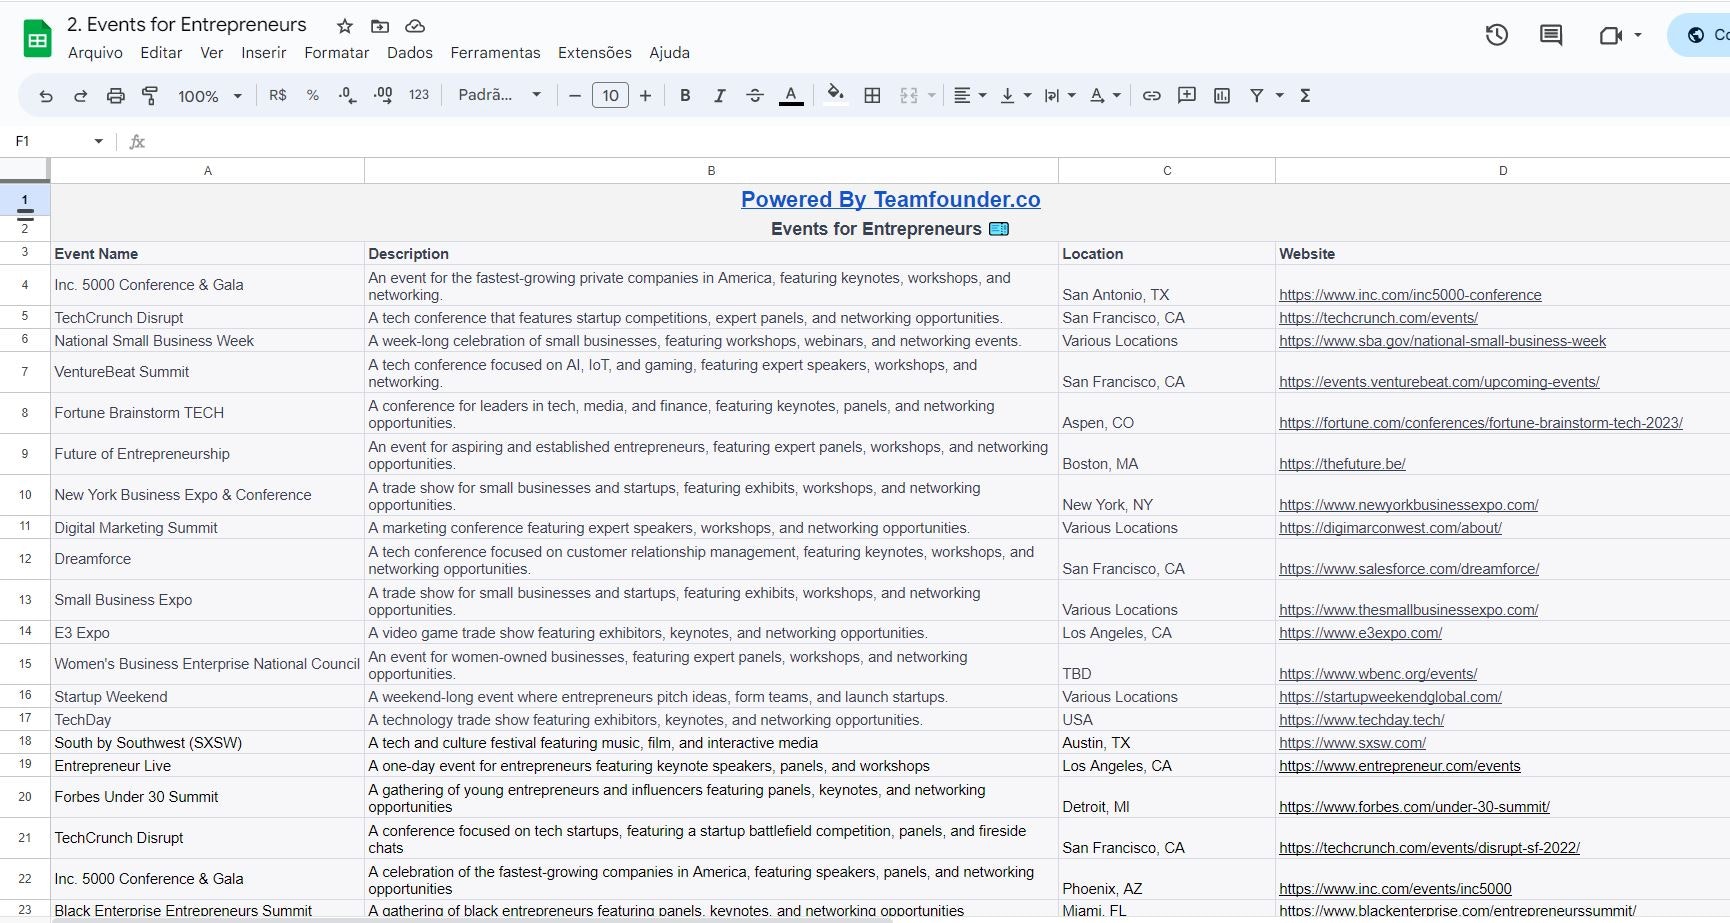Viewport: 1730px width, 923px height.
Task: Edit the font size field
Action: [610, 96]
